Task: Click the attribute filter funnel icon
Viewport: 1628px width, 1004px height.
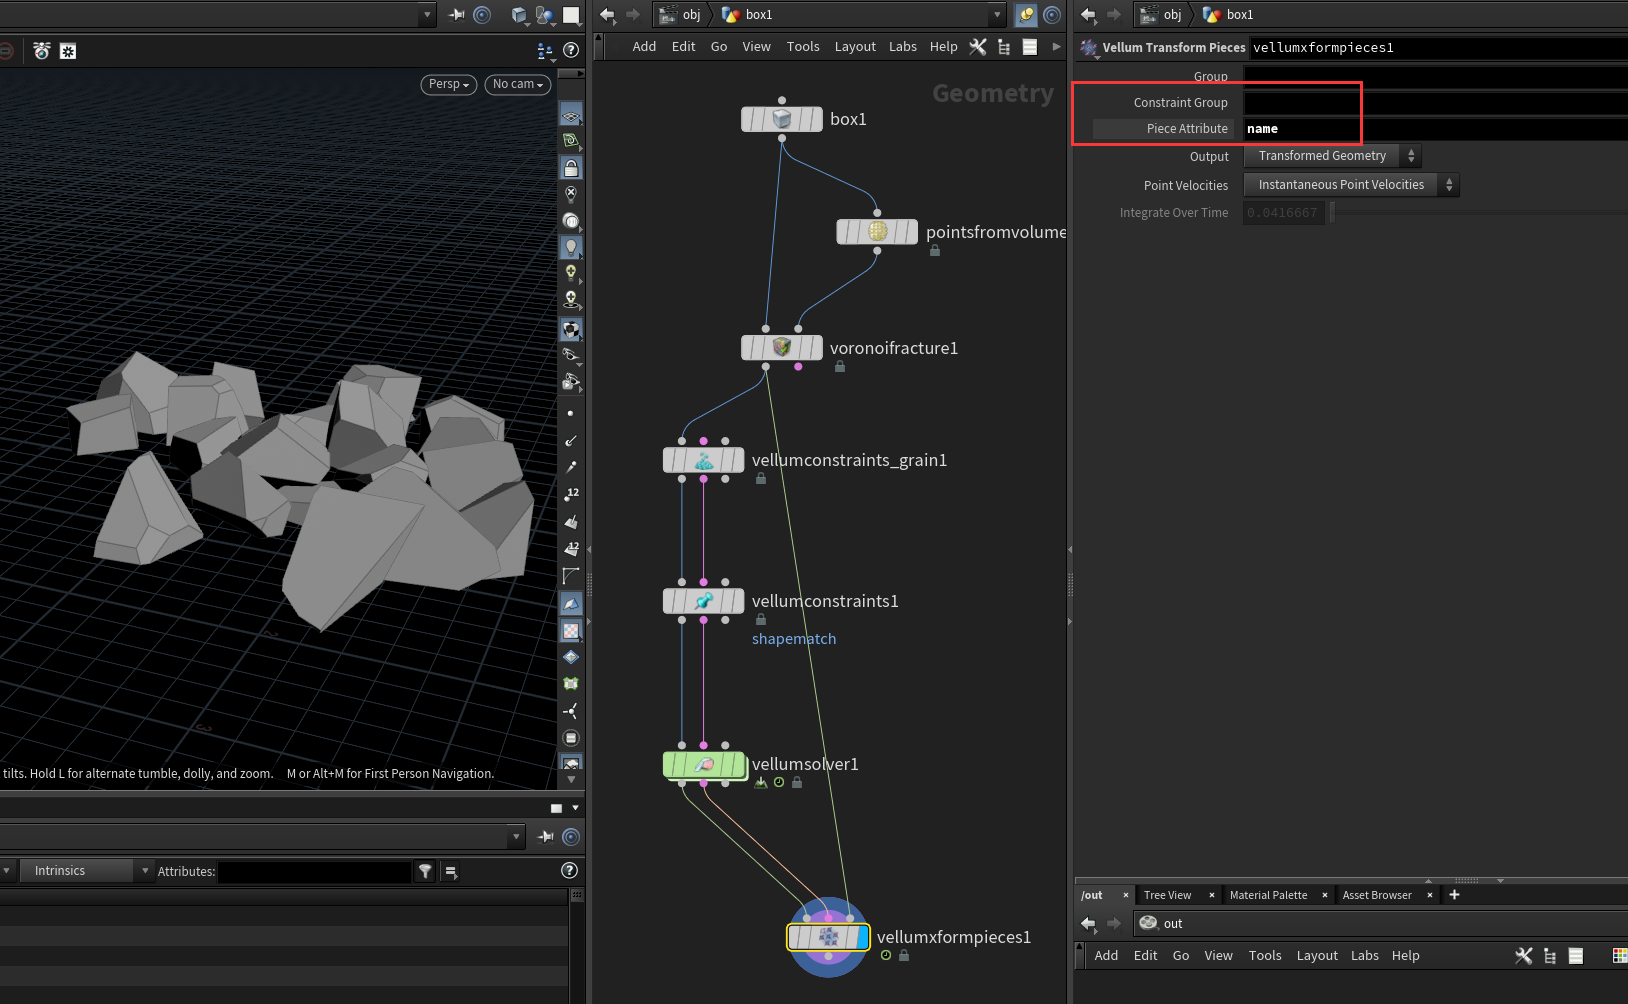Action: (x=425, y=872)
